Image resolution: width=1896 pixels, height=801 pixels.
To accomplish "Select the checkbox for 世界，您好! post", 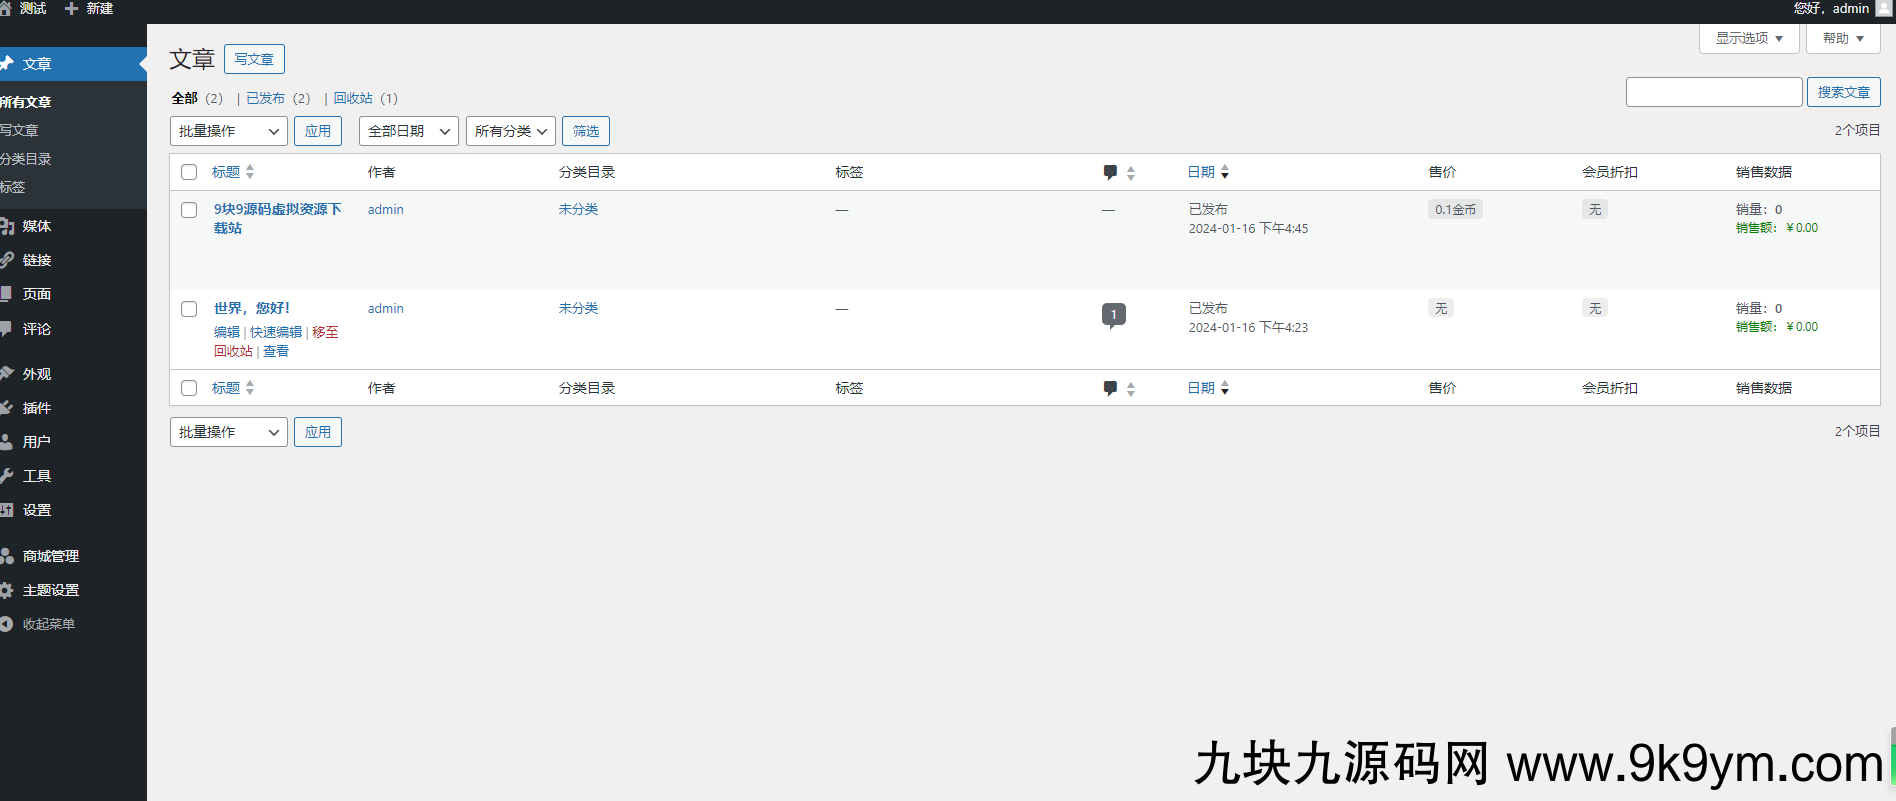I will (x=189, y=309).
